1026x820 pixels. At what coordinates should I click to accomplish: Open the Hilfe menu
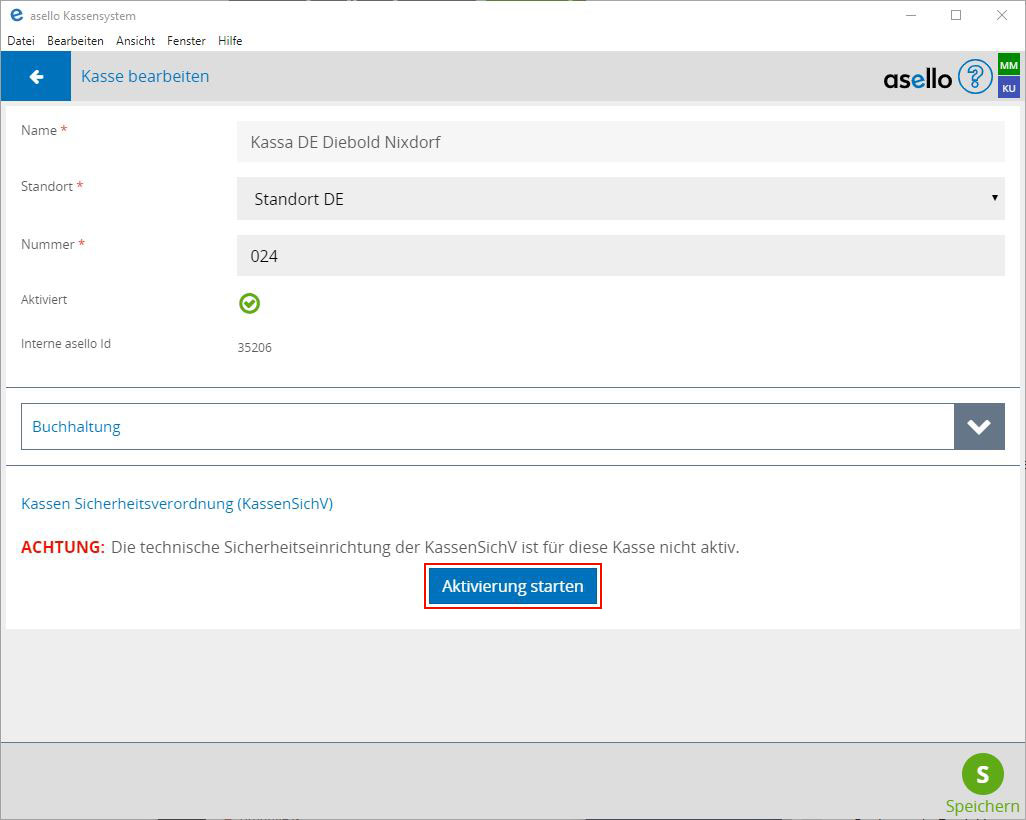[x=230, y=41]
